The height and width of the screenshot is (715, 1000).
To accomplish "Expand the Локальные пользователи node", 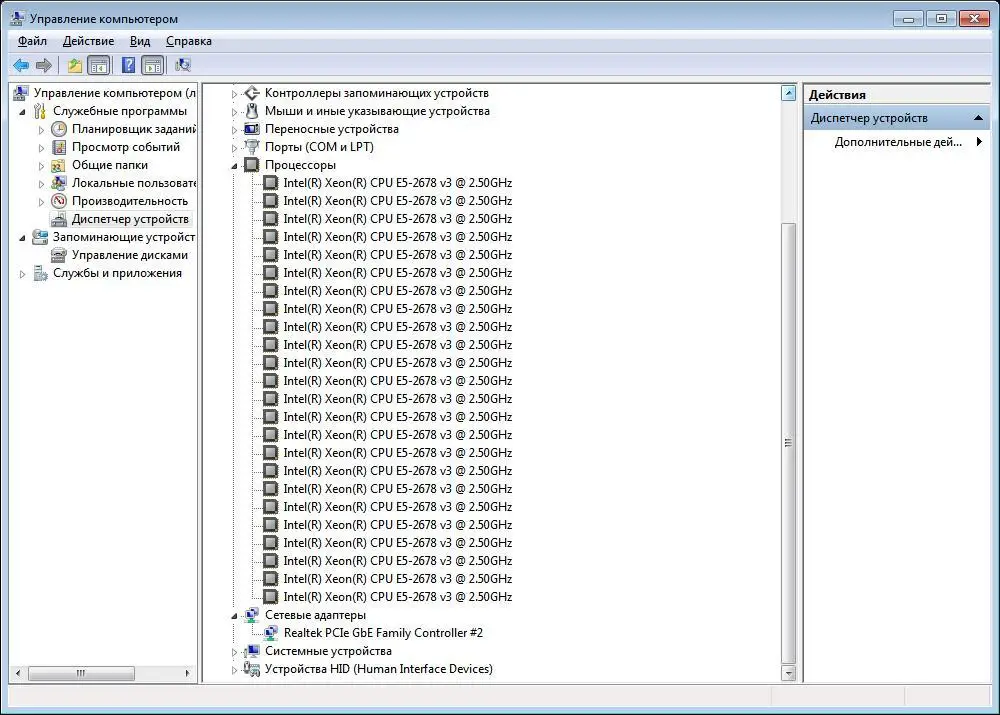I will pos(41,184).
